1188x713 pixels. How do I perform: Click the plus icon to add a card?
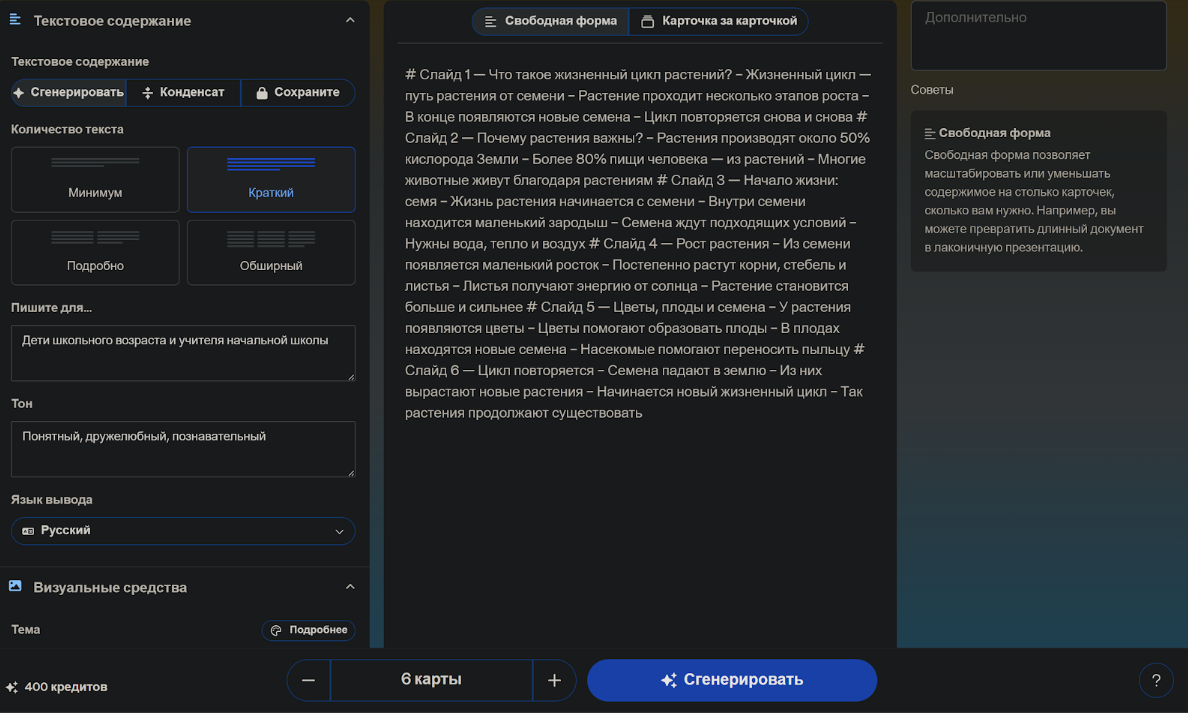tap(554, 680)
